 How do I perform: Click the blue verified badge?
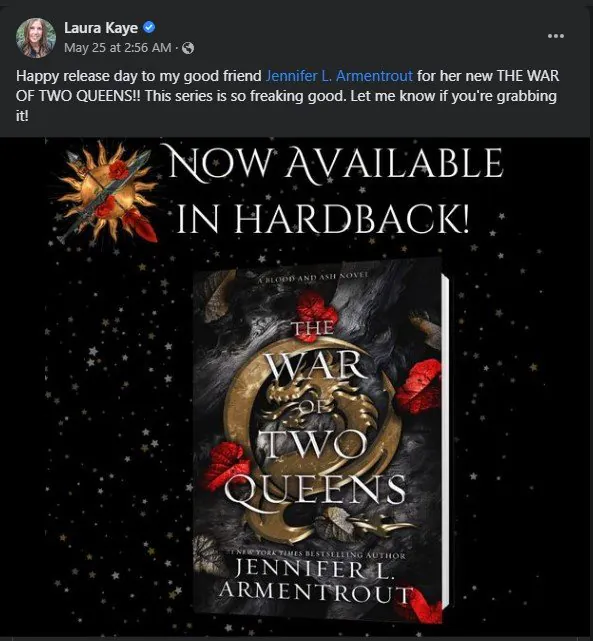[149, 28]
